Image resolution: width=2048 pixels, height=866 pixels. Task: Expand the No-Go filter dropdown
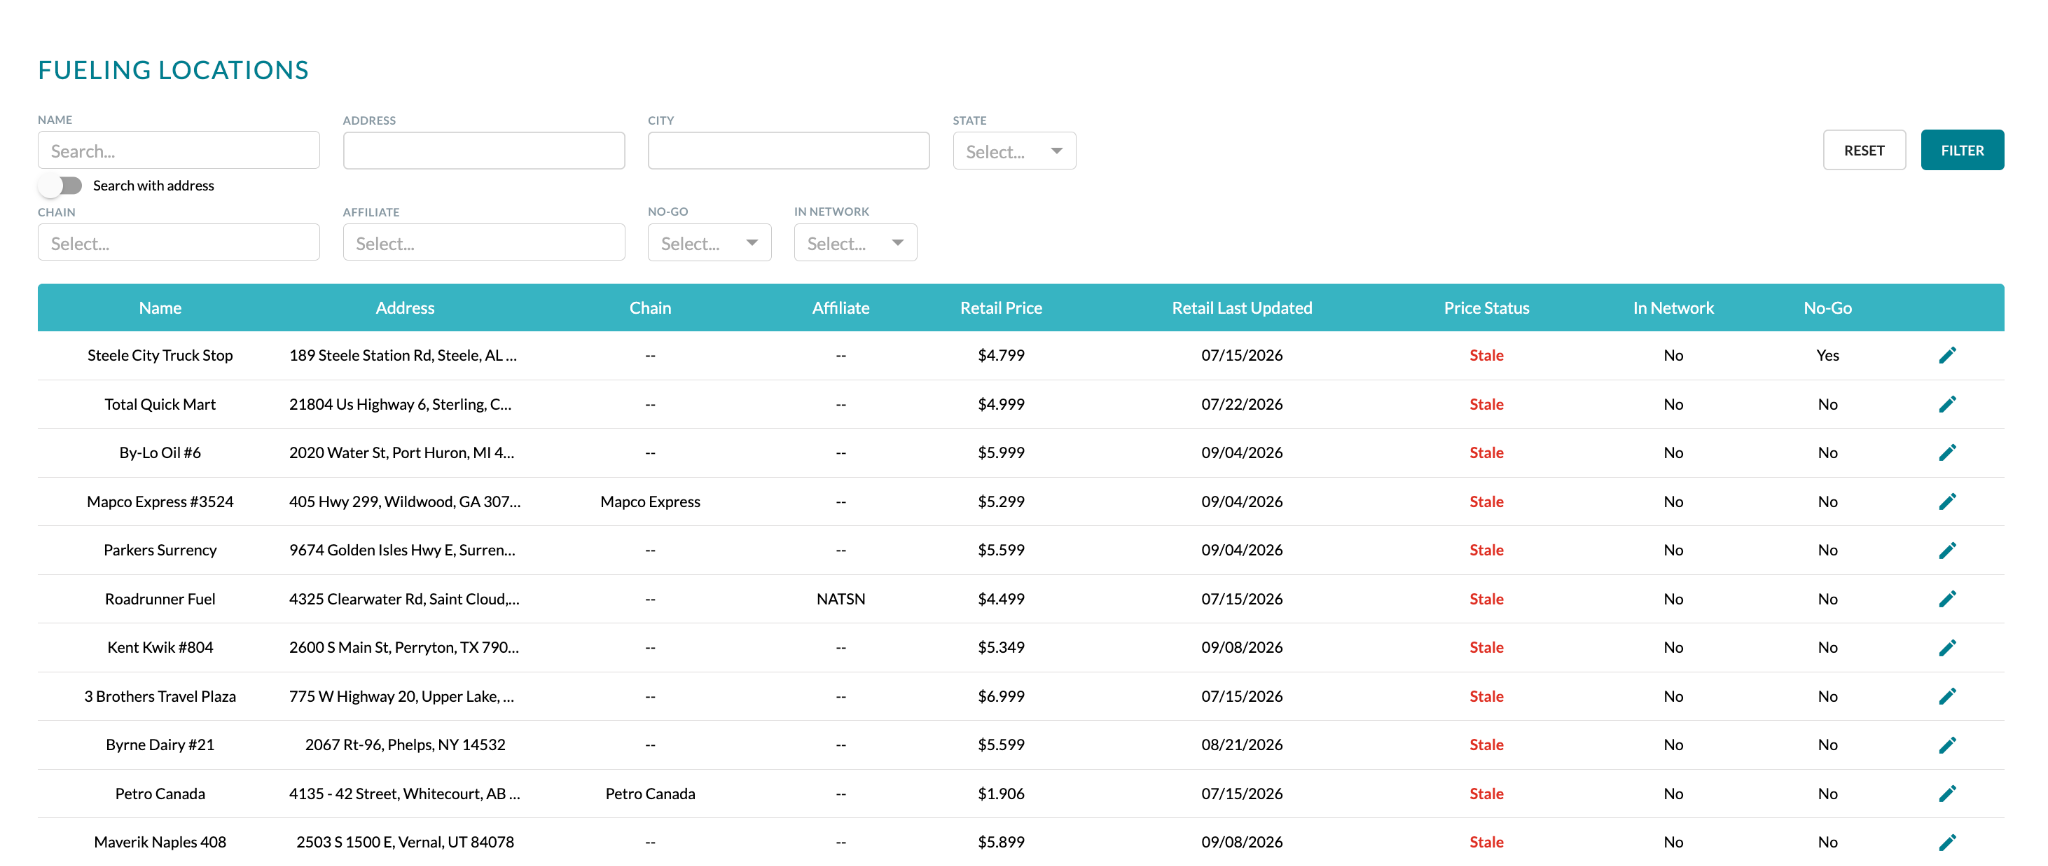709,243
